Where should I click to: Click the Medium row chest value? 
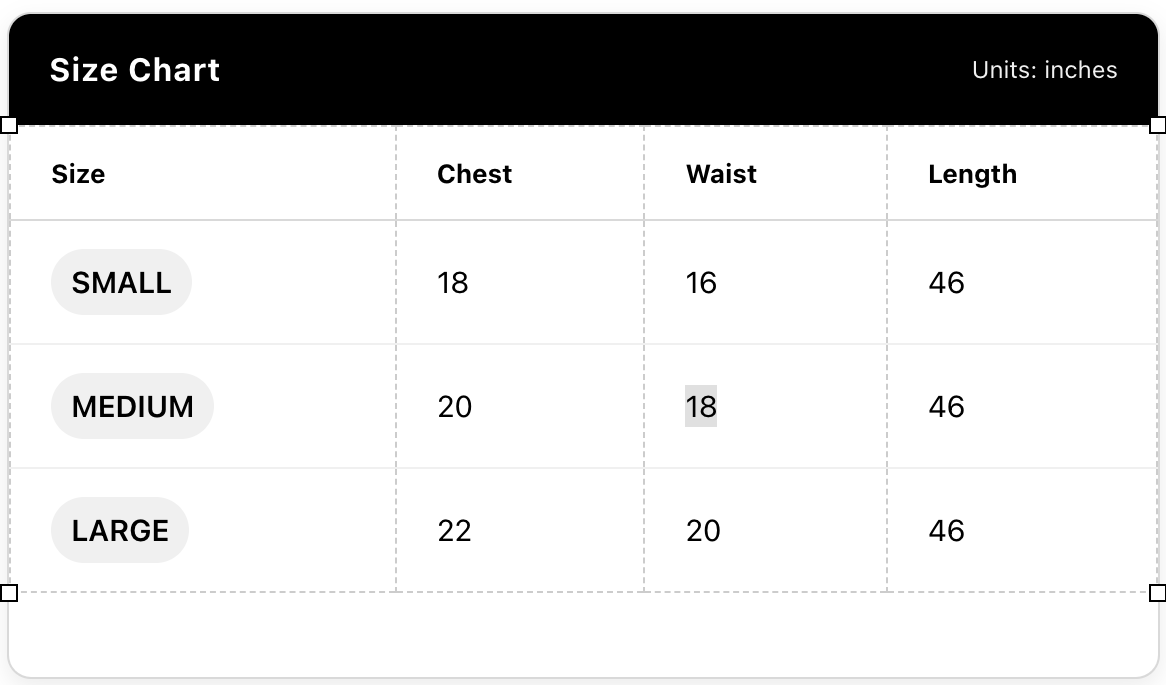click(x=455, y=407)
